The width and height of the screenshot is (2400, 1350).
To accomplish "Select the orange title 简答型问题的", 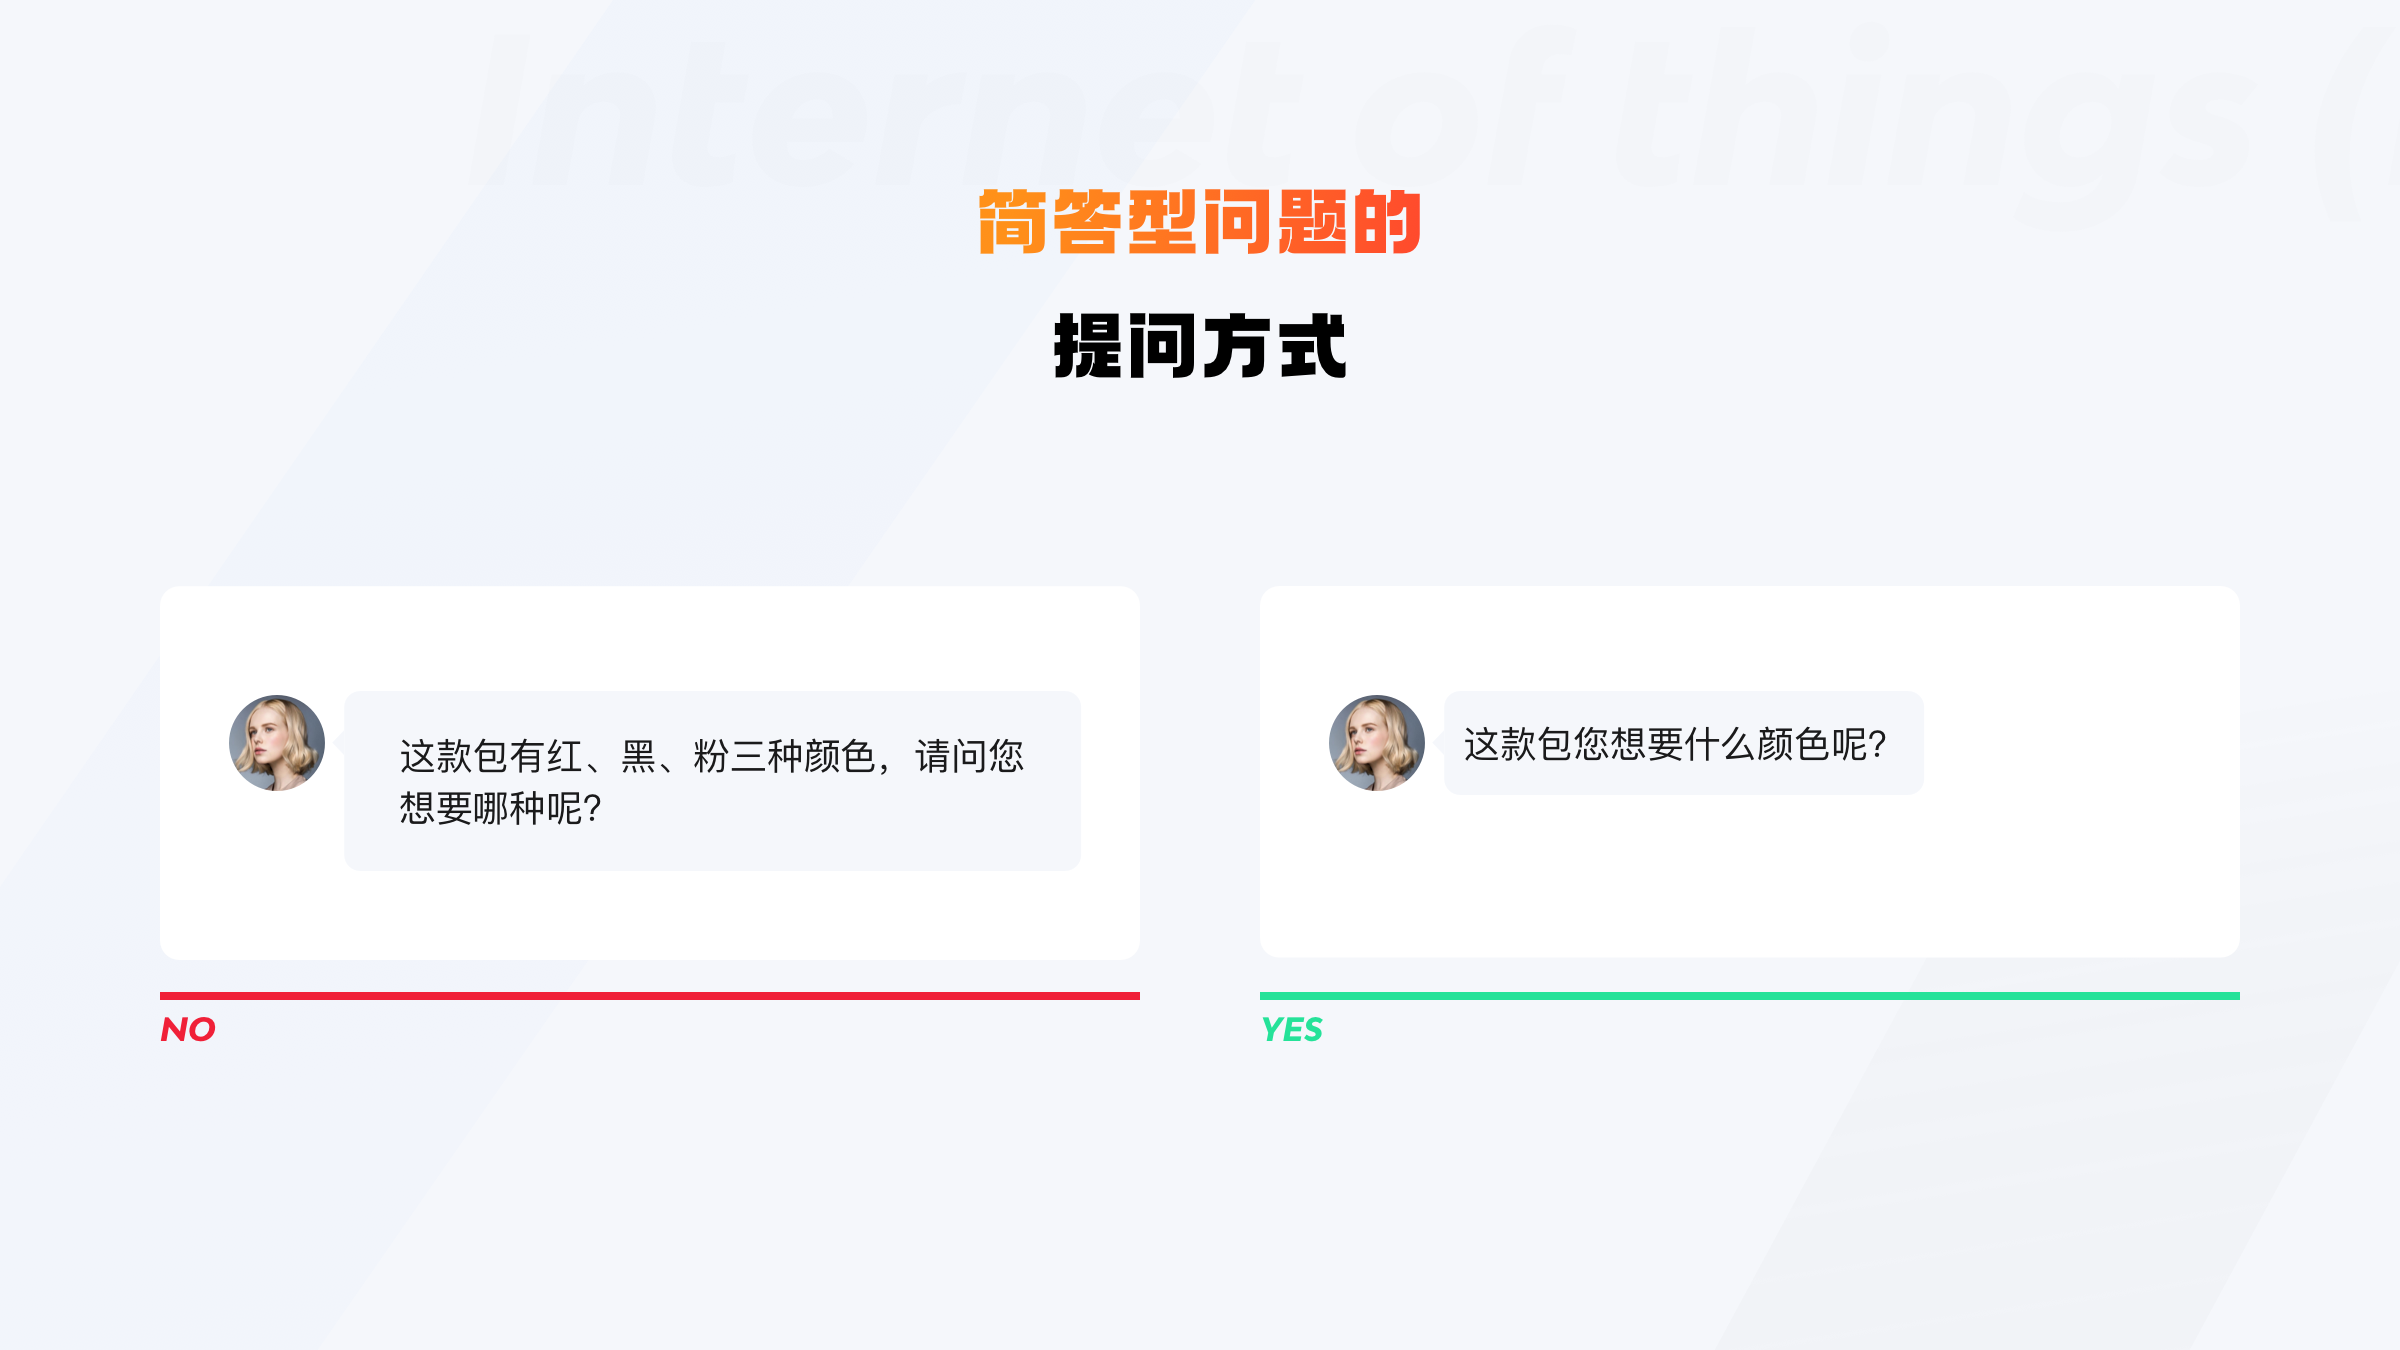I will click(1200, 222).
